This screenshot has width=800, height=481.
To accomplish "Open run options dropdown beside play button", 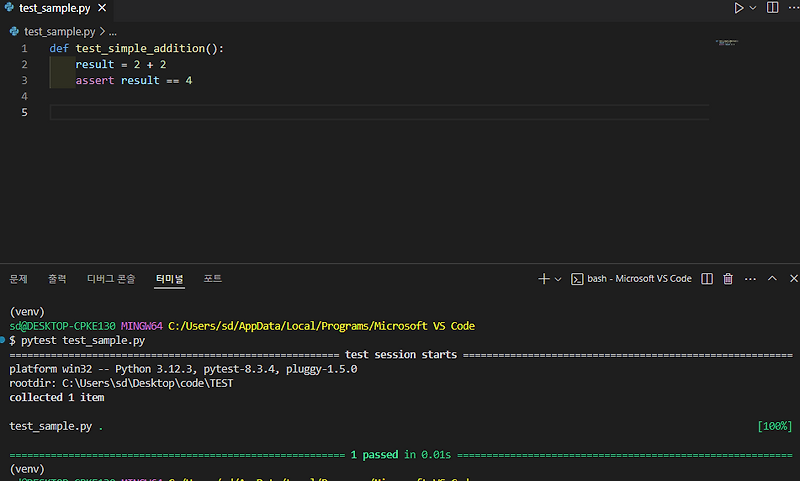I will tap(753, 8).
